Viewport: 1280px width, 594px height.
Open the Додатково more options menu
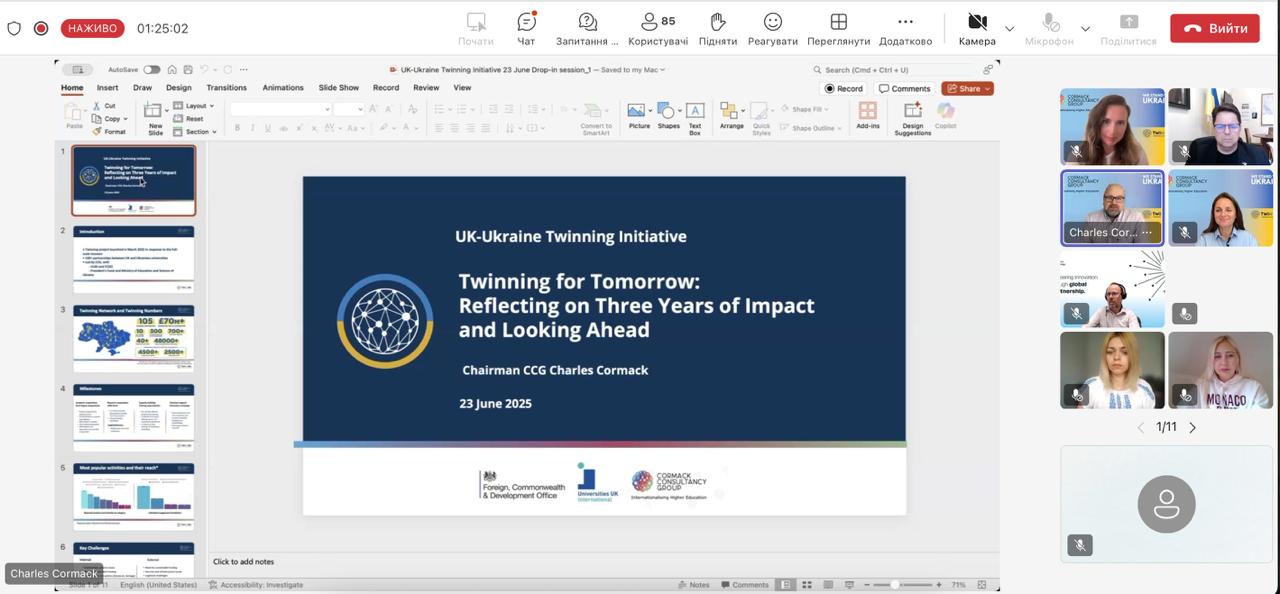[x=905, y=29]
